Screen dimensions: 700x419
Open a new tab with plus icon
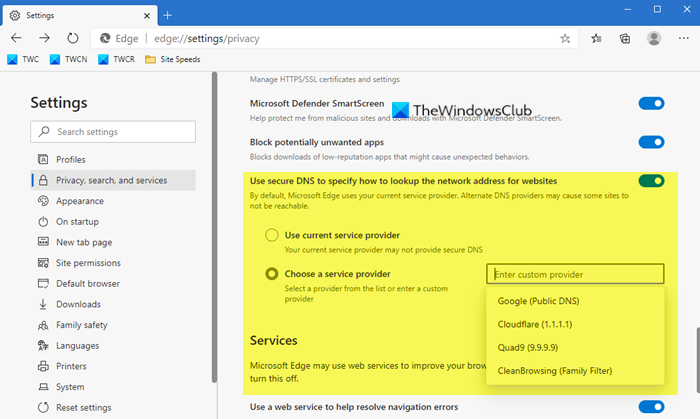pyautogui.click(x=167, y=16)
